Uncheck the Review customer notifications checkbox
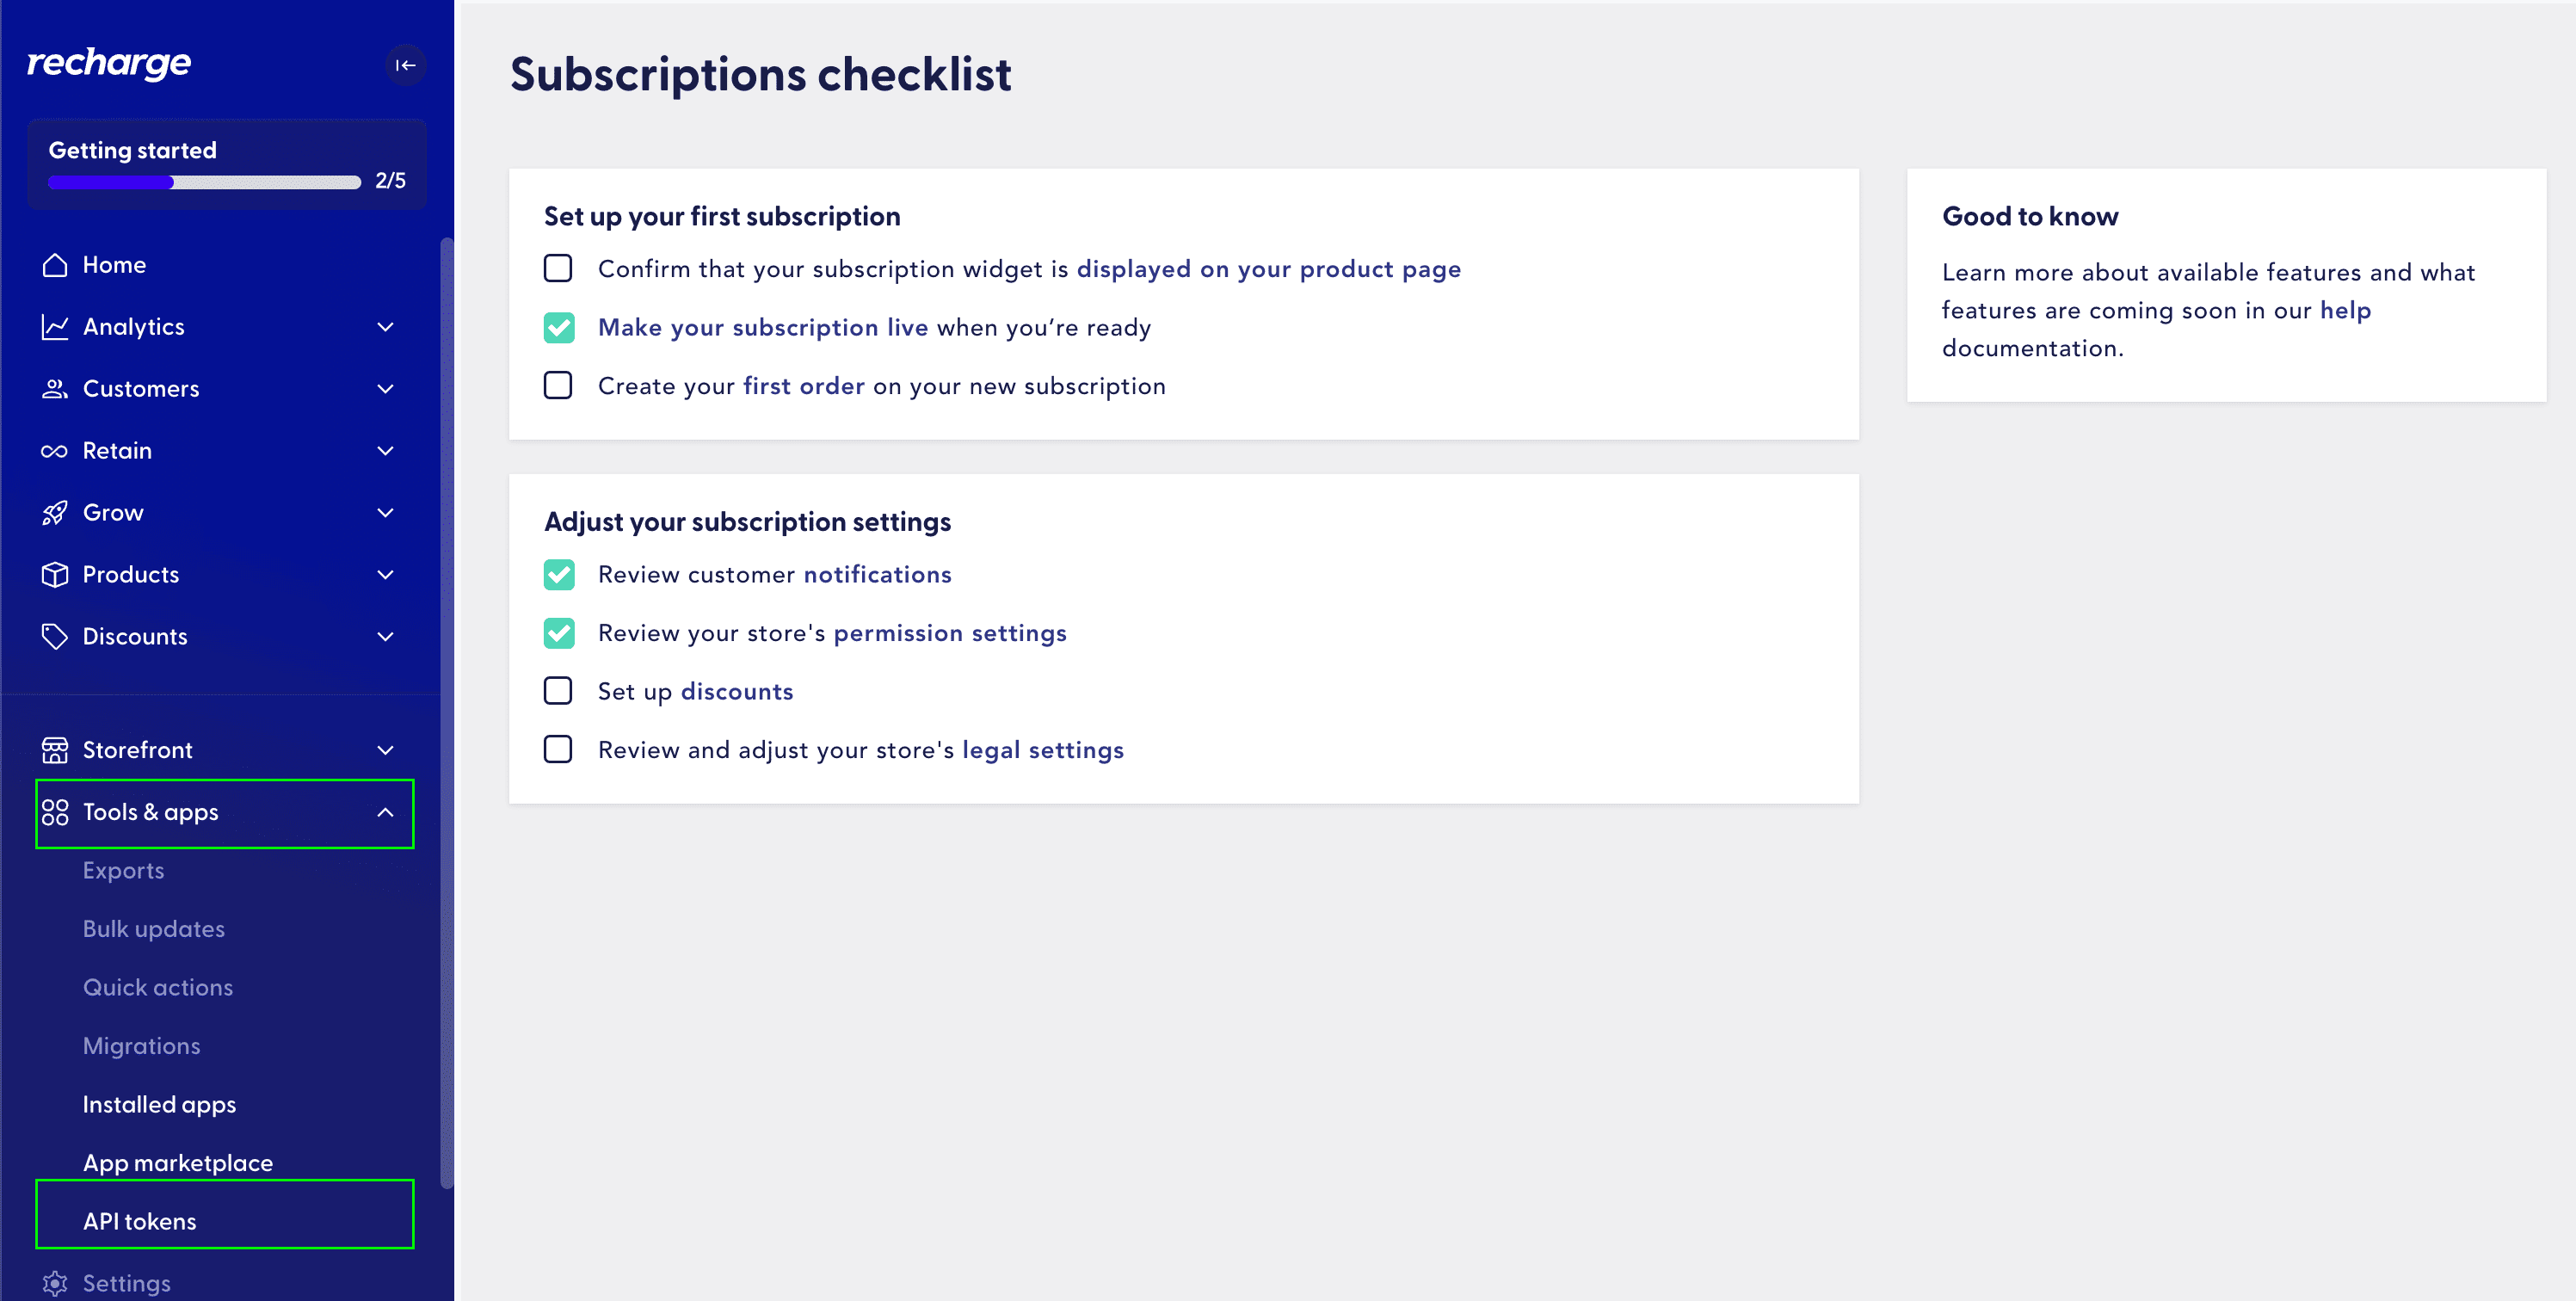Screen dimensions: 2576x1301 [558, 575]
